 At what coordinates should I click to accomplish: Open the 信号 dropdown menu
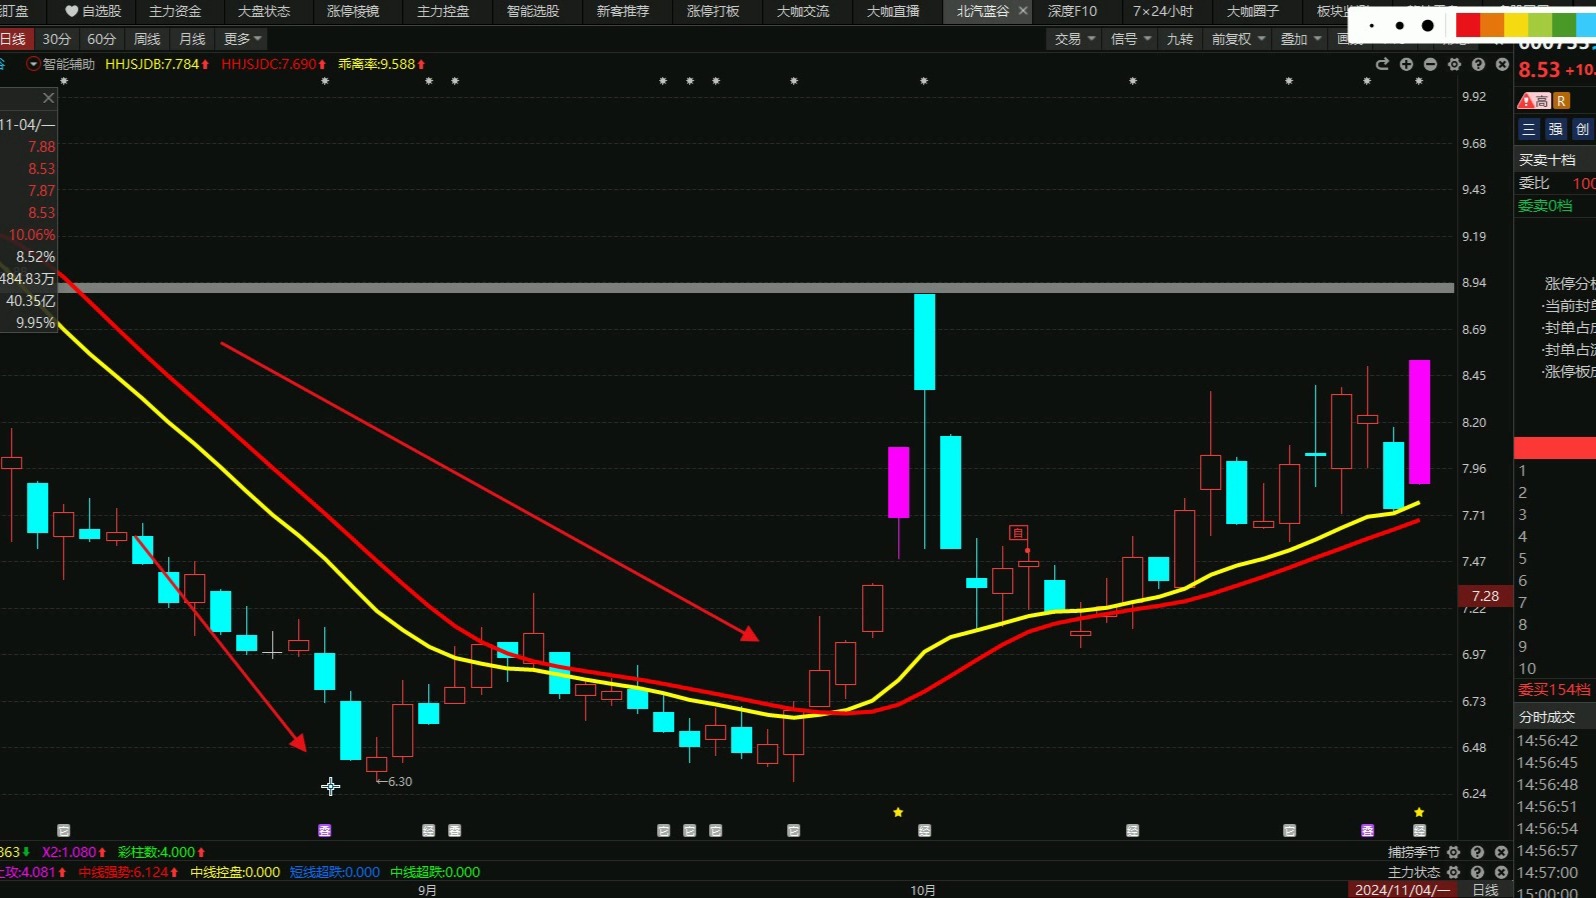pos(1131,39)
